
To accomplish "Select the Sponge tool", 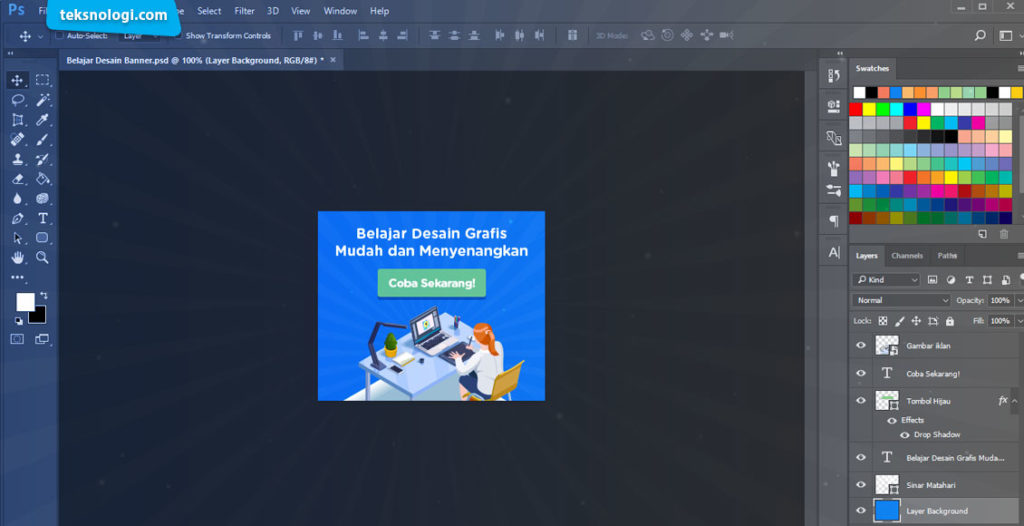I will pos(42,199).
